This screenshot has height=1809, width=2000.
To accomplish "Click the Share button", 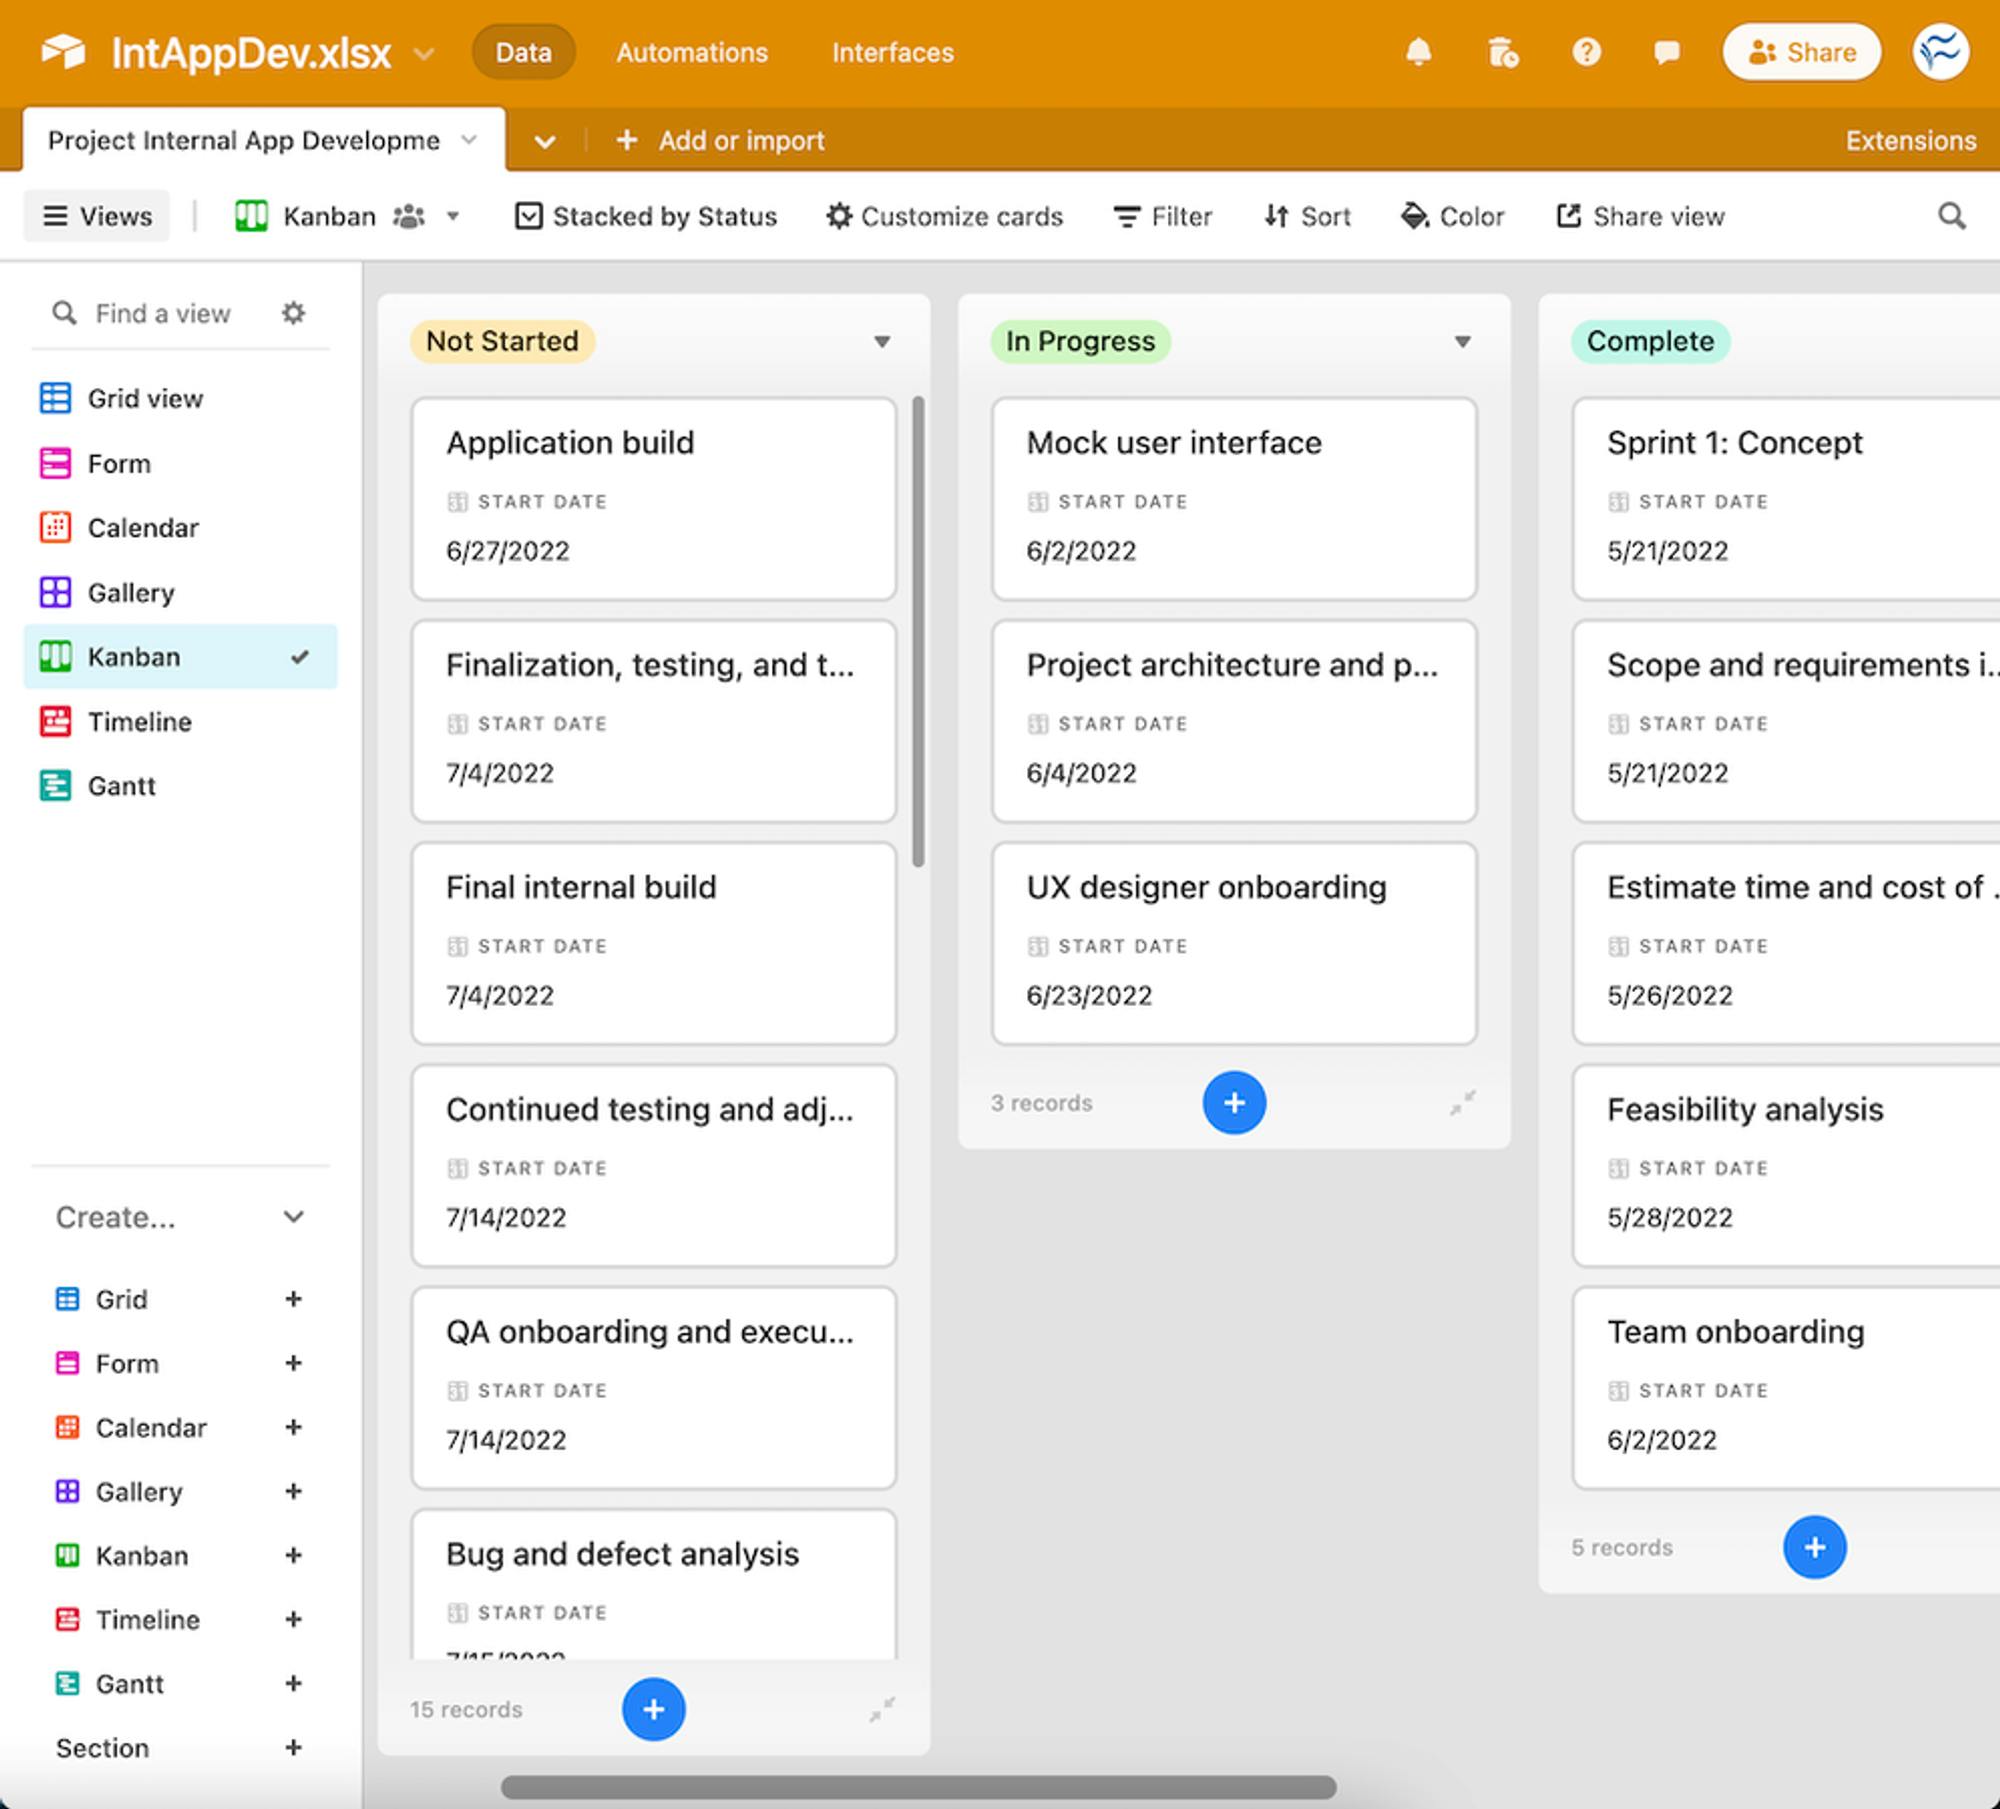I will [x=1801, y=52].
